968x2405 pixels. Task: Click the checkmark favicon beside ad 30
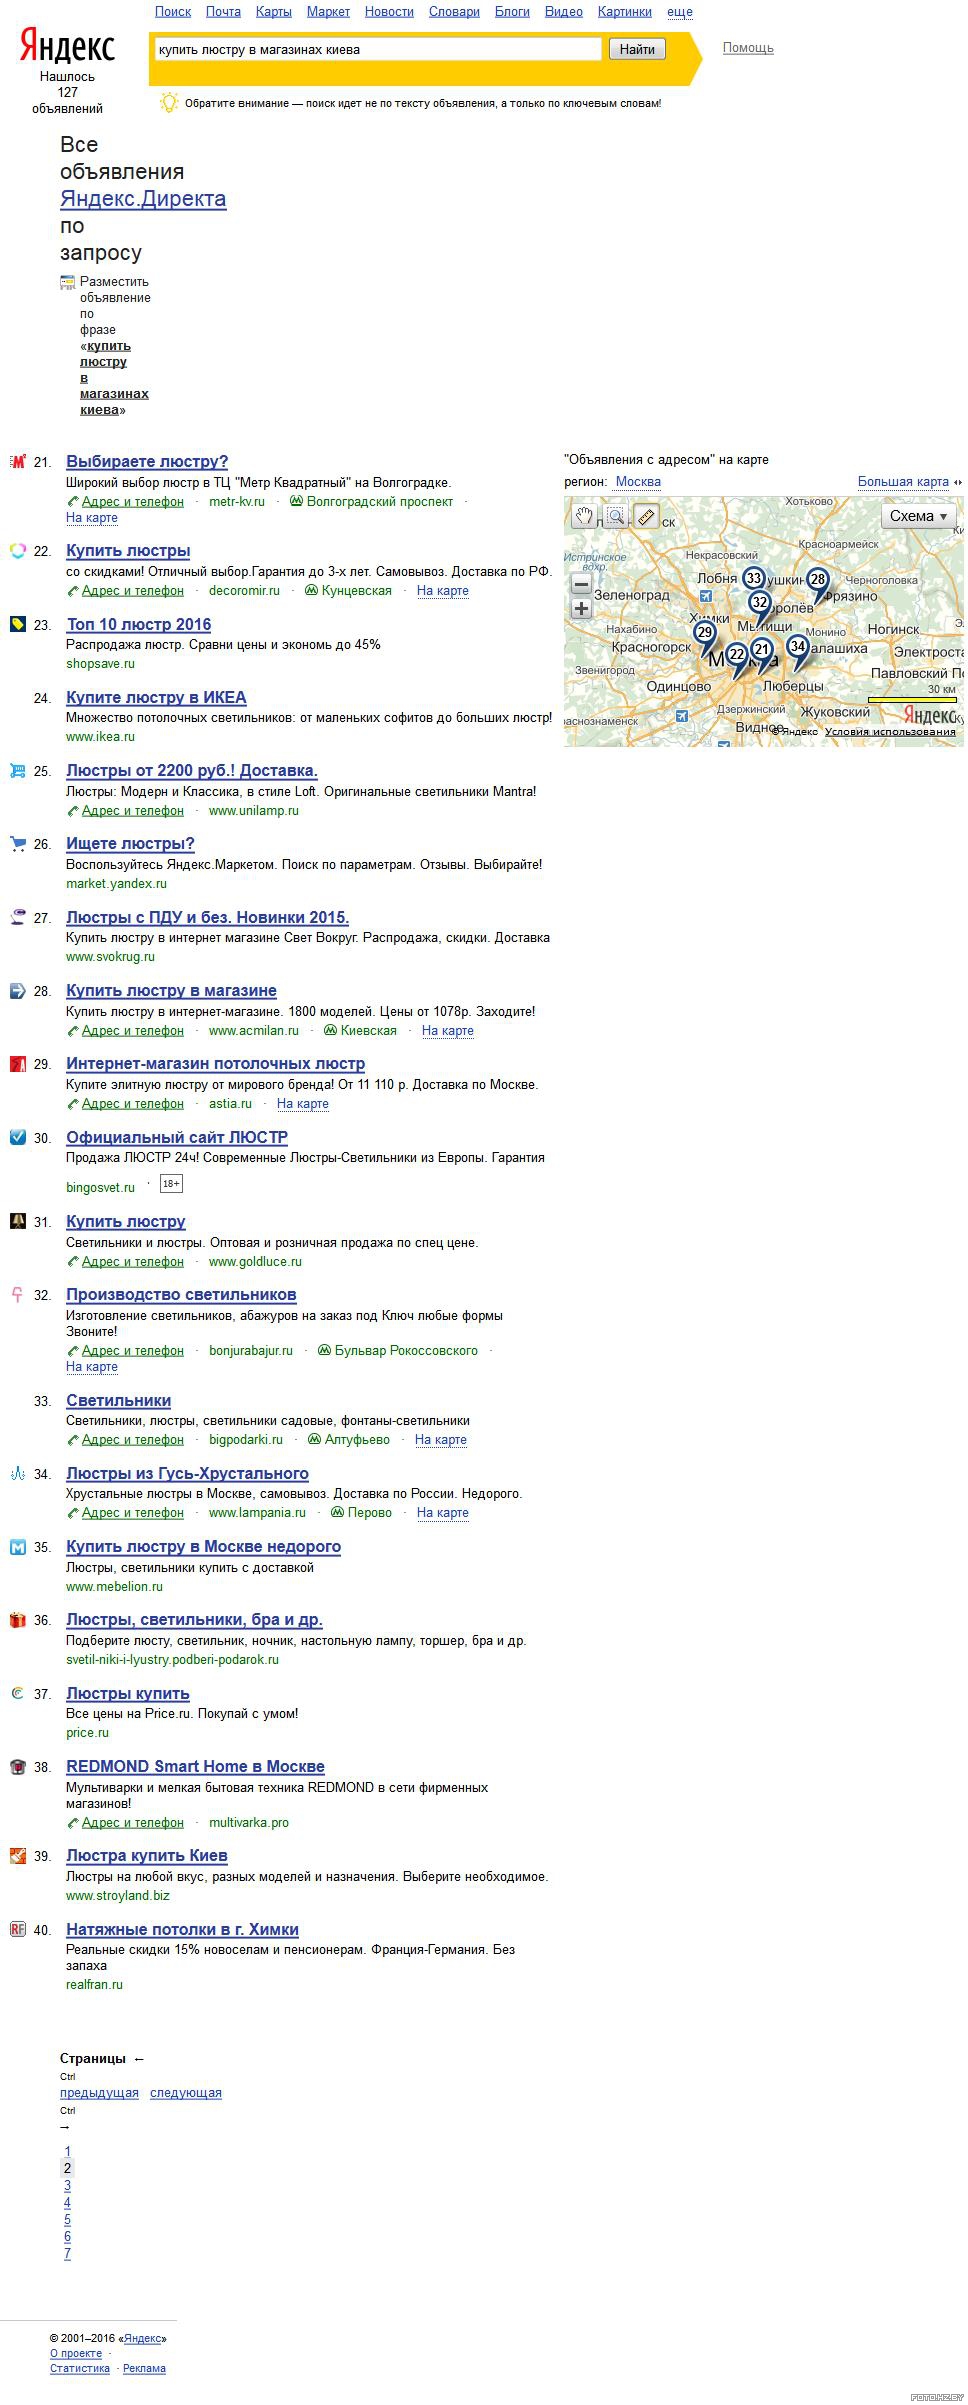coord(18,1137)
